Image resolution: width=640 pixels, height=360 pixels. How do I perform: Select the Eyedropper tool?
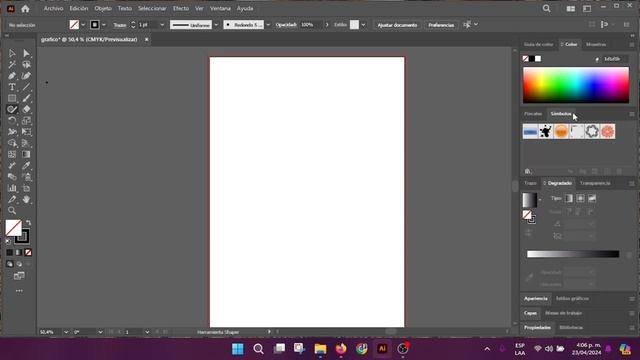coord(27,166)
